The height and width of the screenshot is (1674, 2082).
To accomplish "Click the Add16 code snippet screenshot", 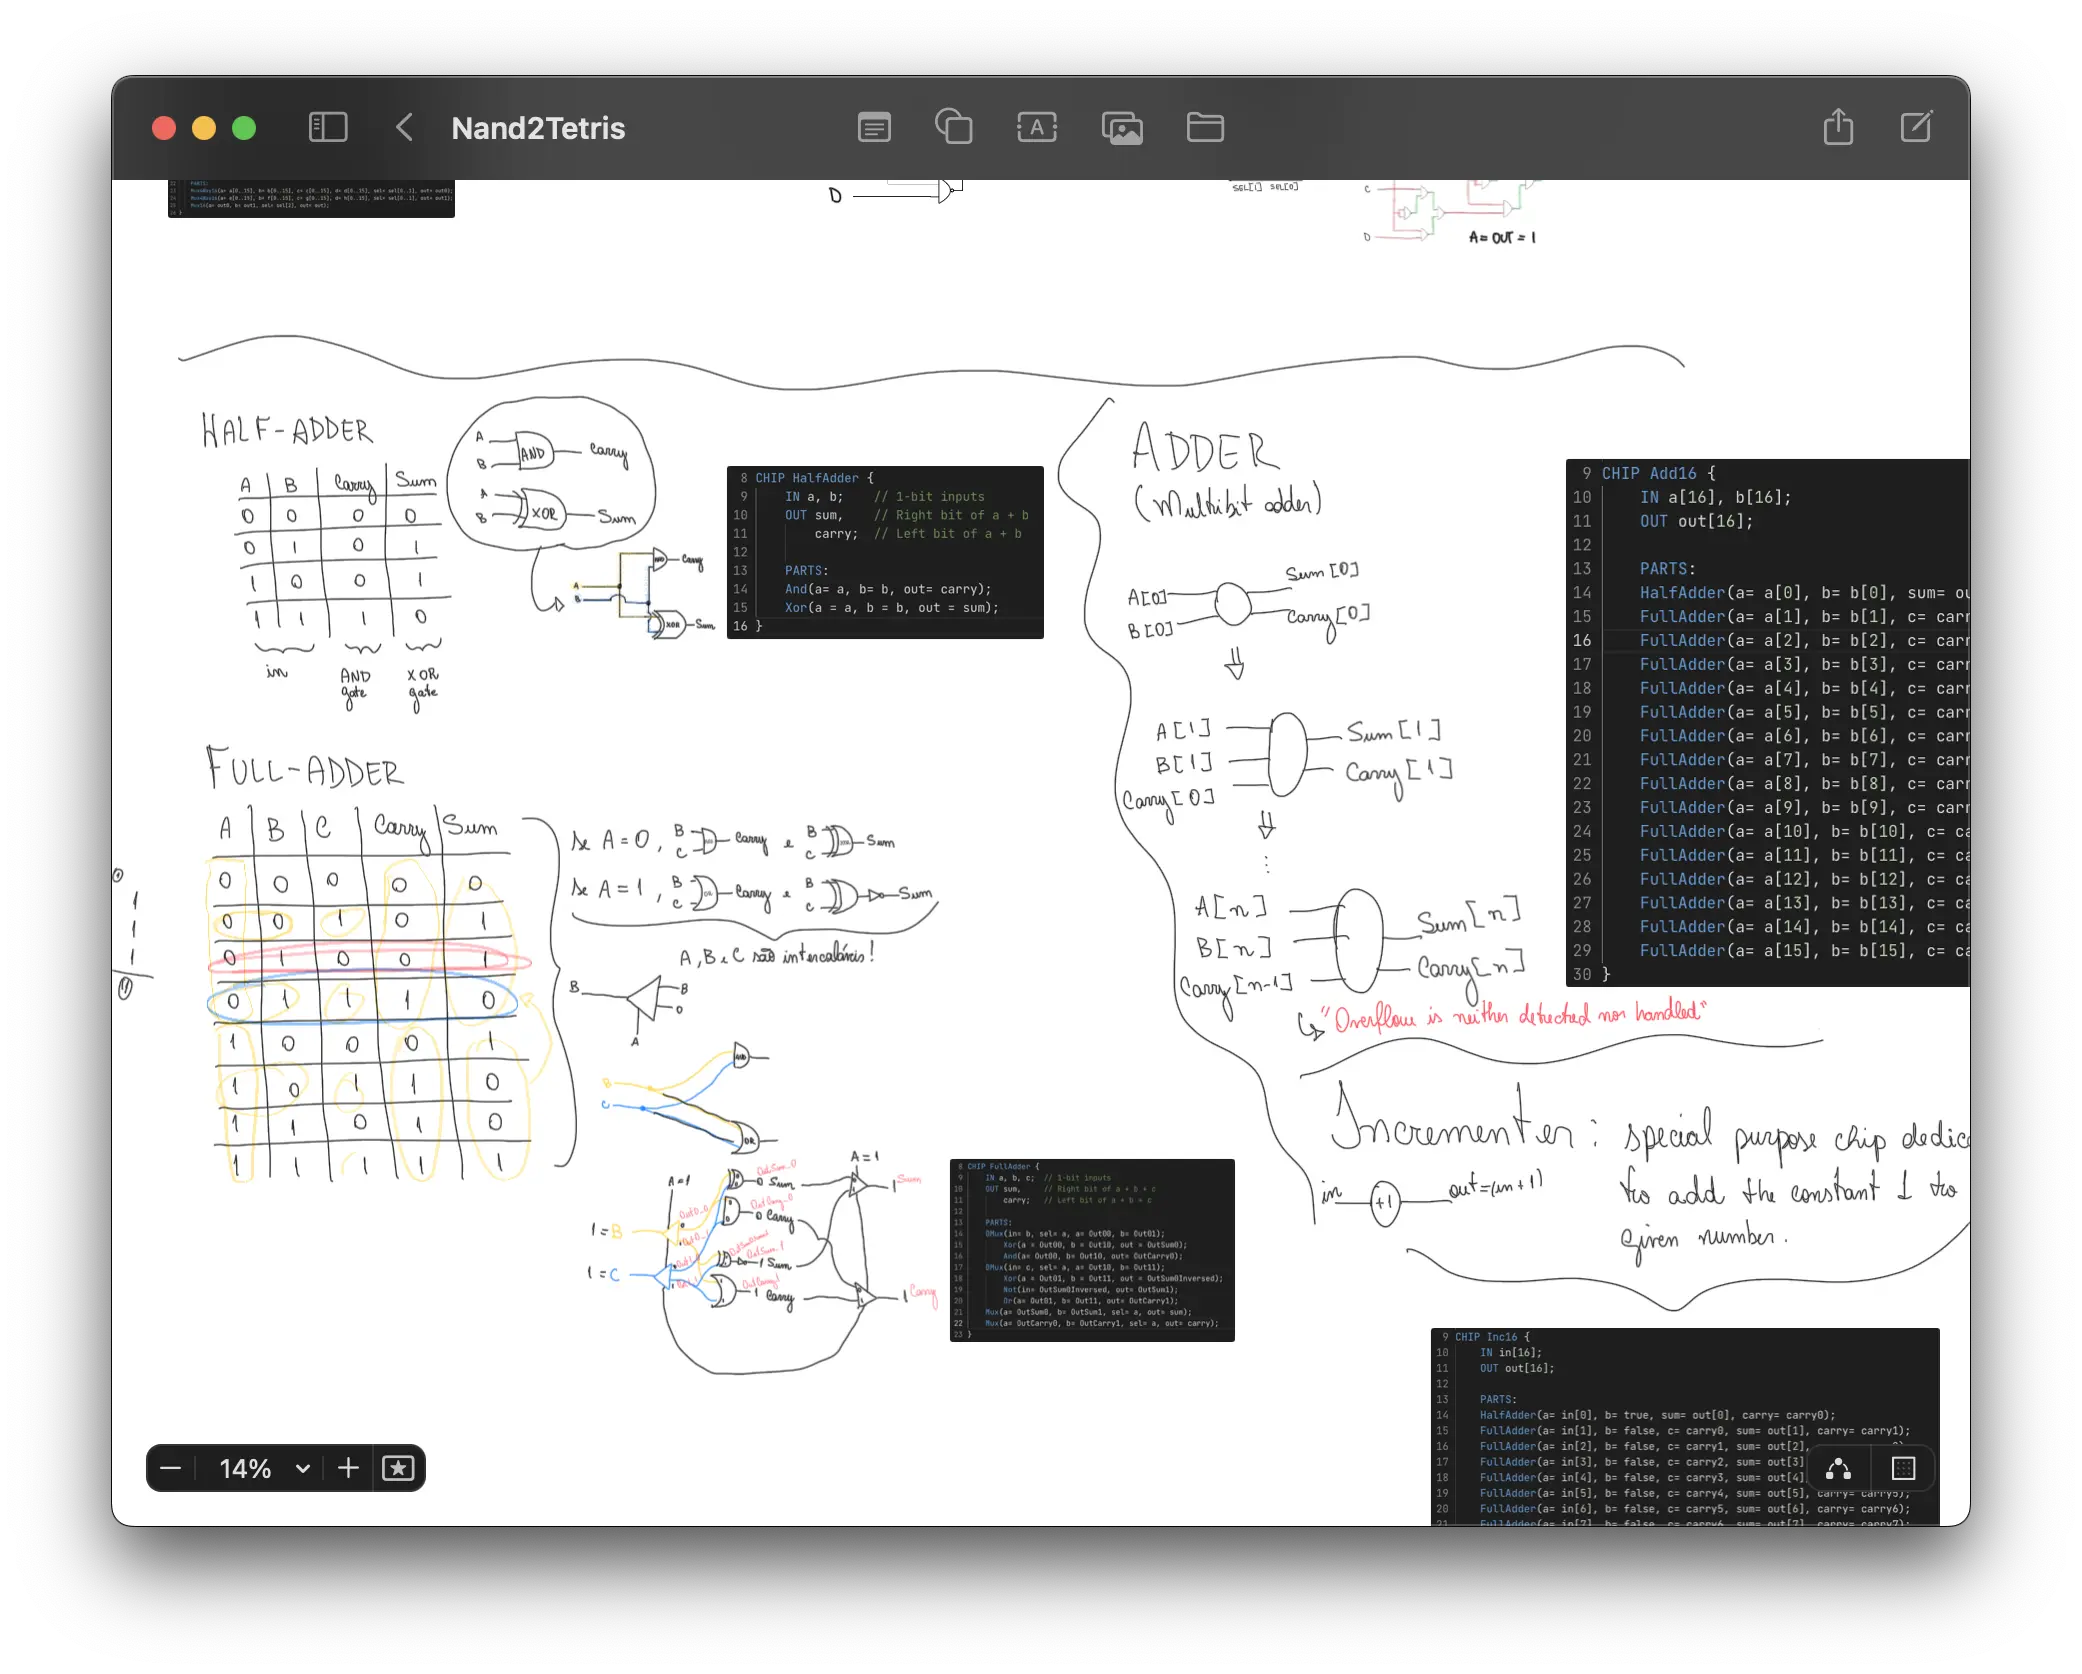I will [x=1770, y=720].
